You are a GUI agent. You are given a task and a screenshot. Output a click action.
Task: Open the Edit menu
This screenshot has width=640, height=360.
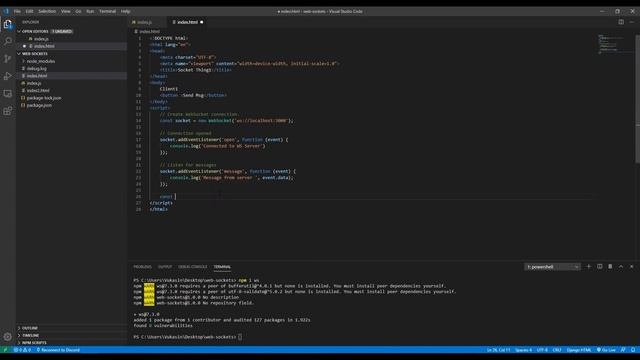click(29, 11)
